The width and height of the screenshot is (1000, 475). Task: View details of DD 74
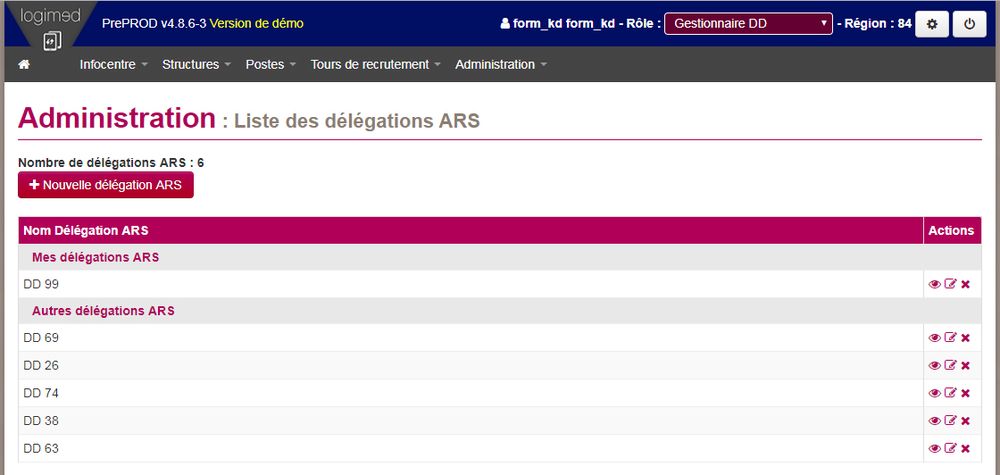pyautogui.click(x=934, y=393)
